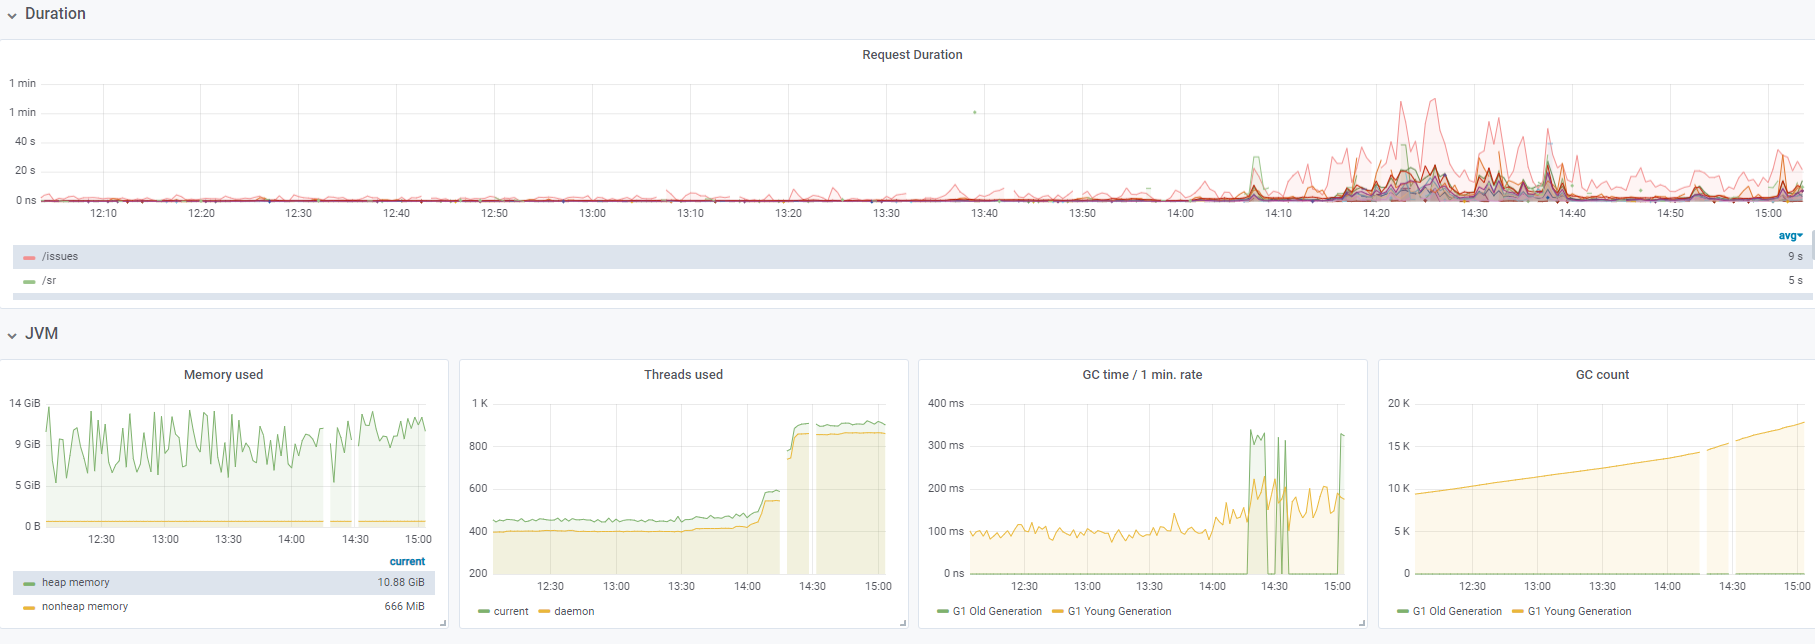
Task: Open the GC count panel title menu
Action: tap(1602, 375)
